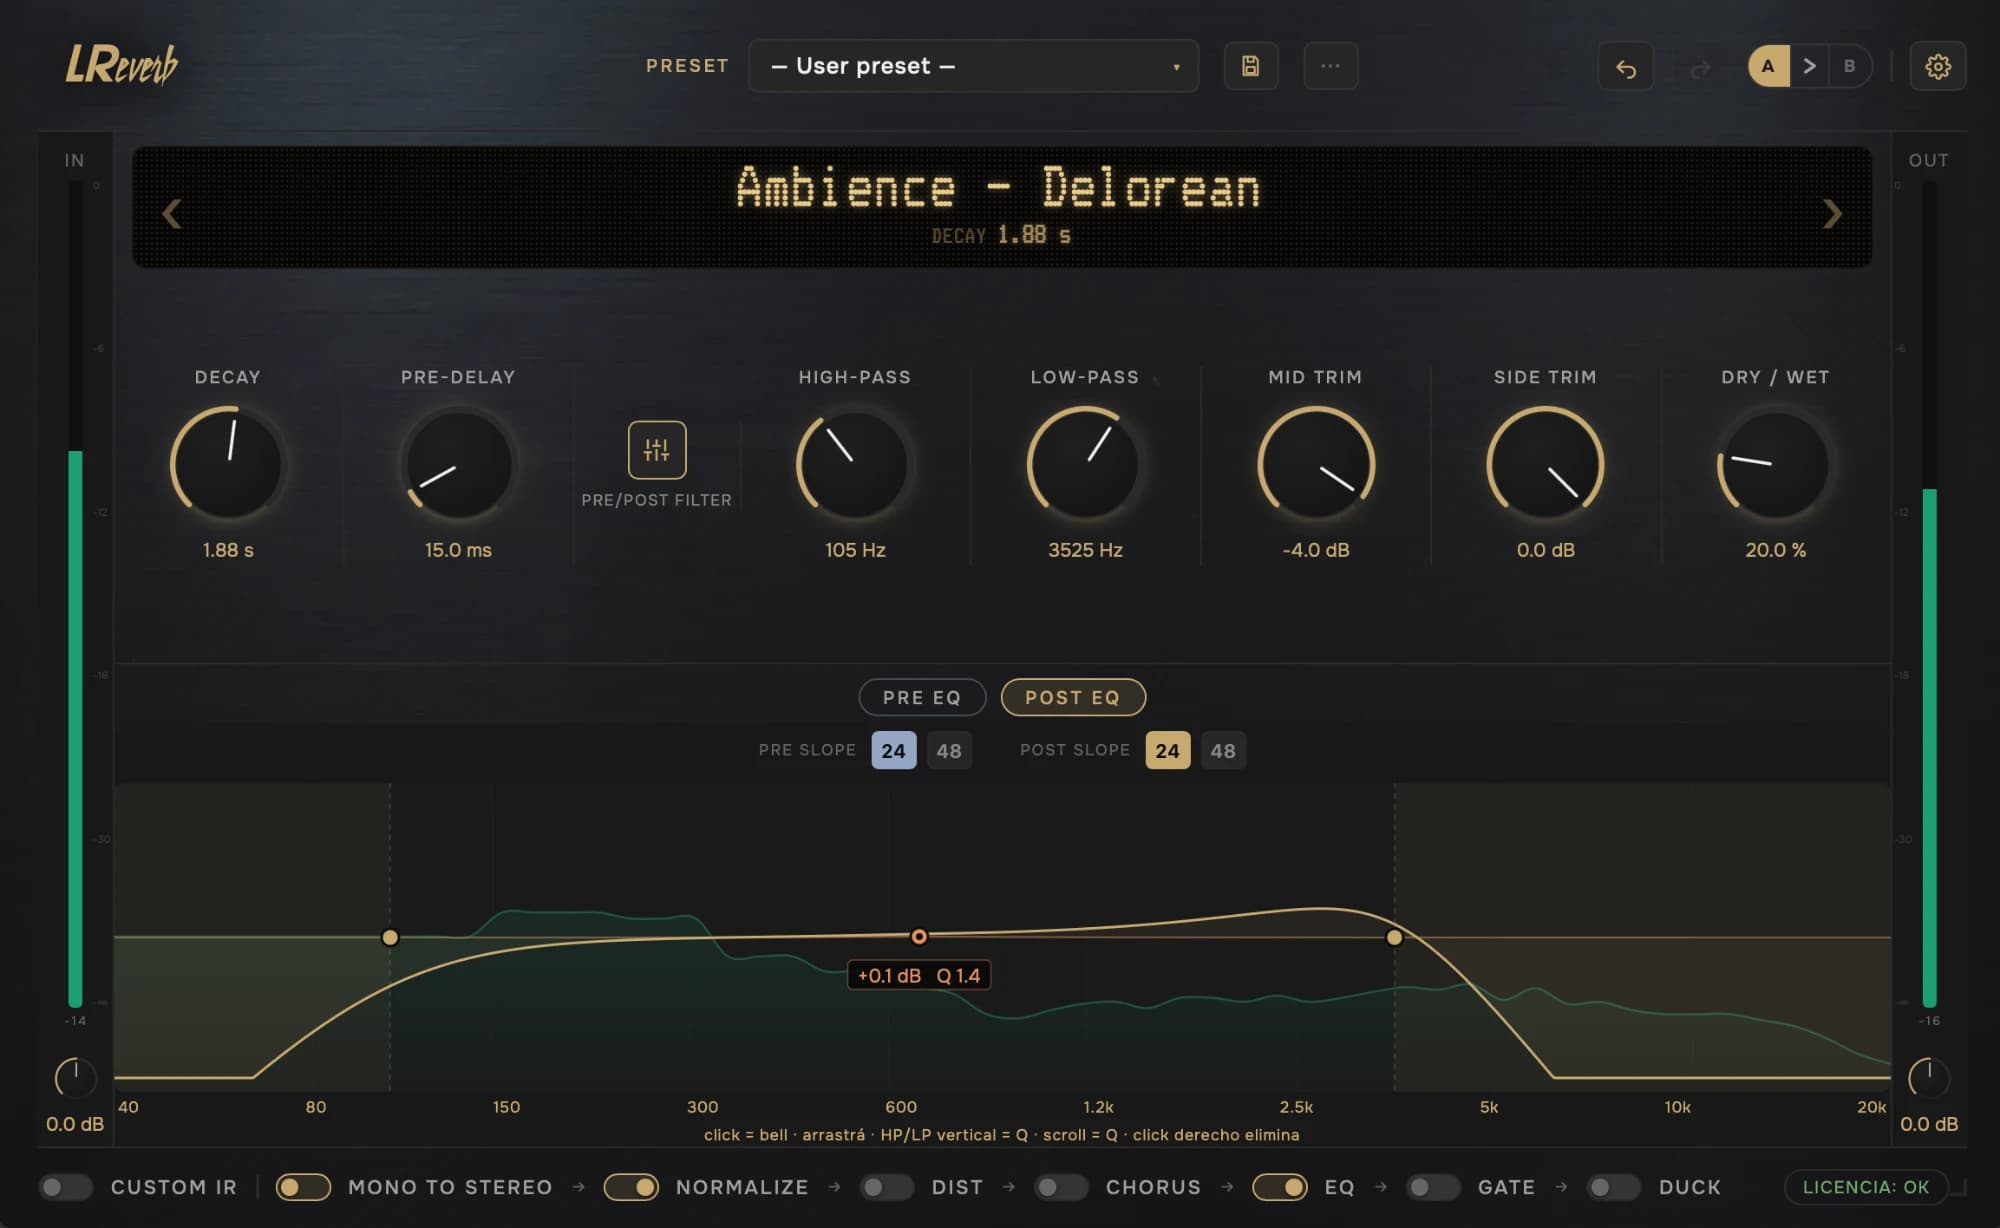Click the output gain knob below the OUT meter

(1929, 1078)
